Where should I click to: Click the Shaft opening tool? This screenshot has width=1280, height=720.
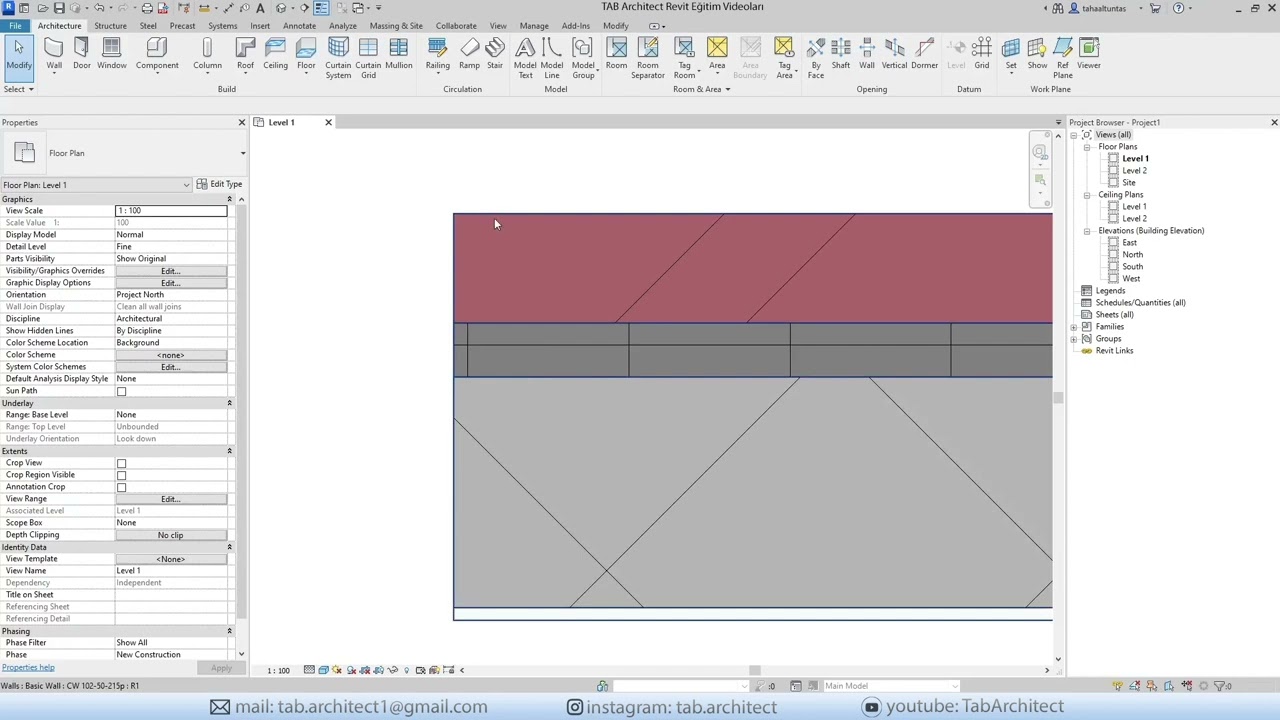point(841,54)
